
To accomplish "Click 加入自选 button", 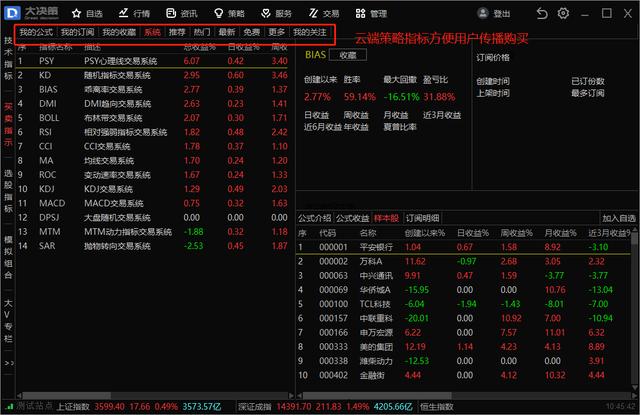I will [x=618, y=218].
